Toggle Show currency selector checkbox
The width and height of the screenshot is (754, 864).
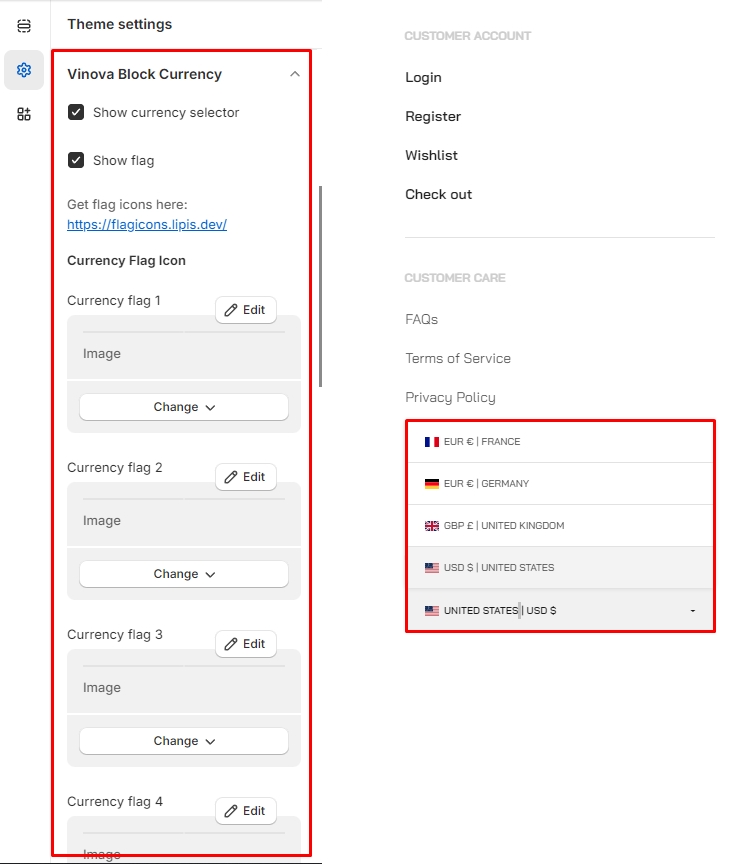[76, 112]
